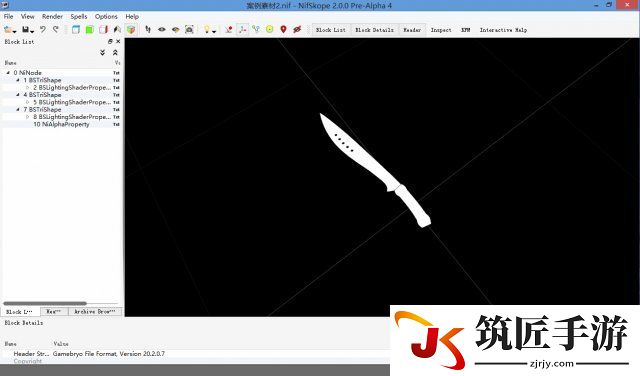Open the lightbulb lighting dropdown arrow

pos(214,31)
